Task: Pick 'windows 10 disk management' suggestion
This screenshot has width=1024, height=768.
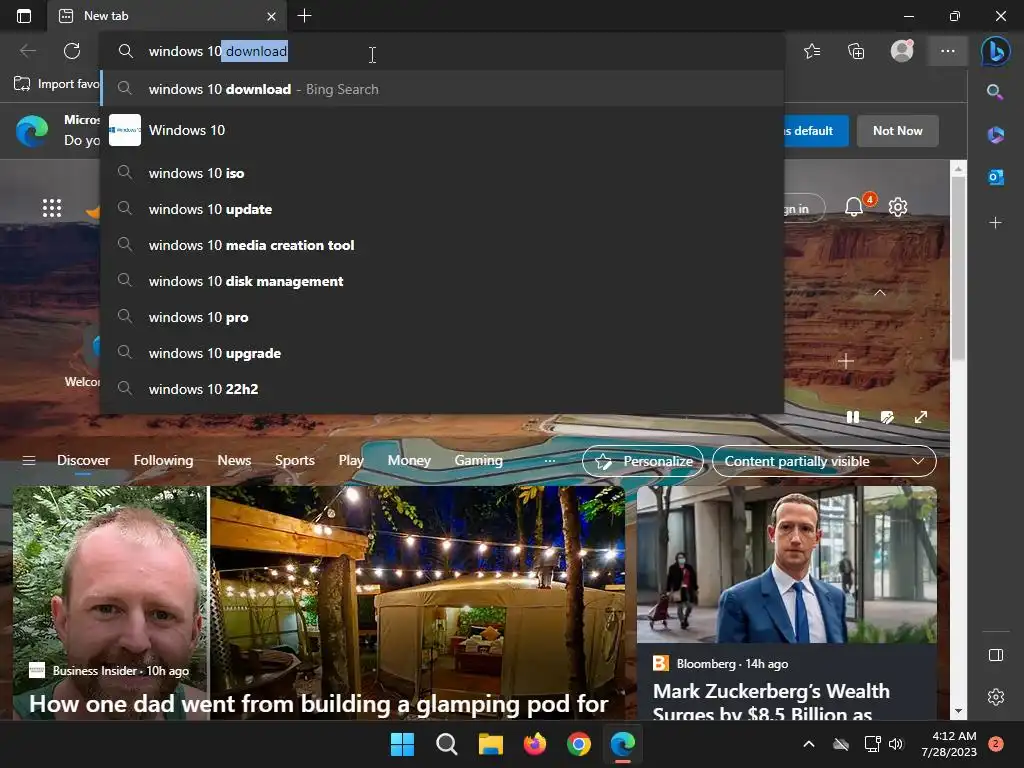Action: [442, 281]
